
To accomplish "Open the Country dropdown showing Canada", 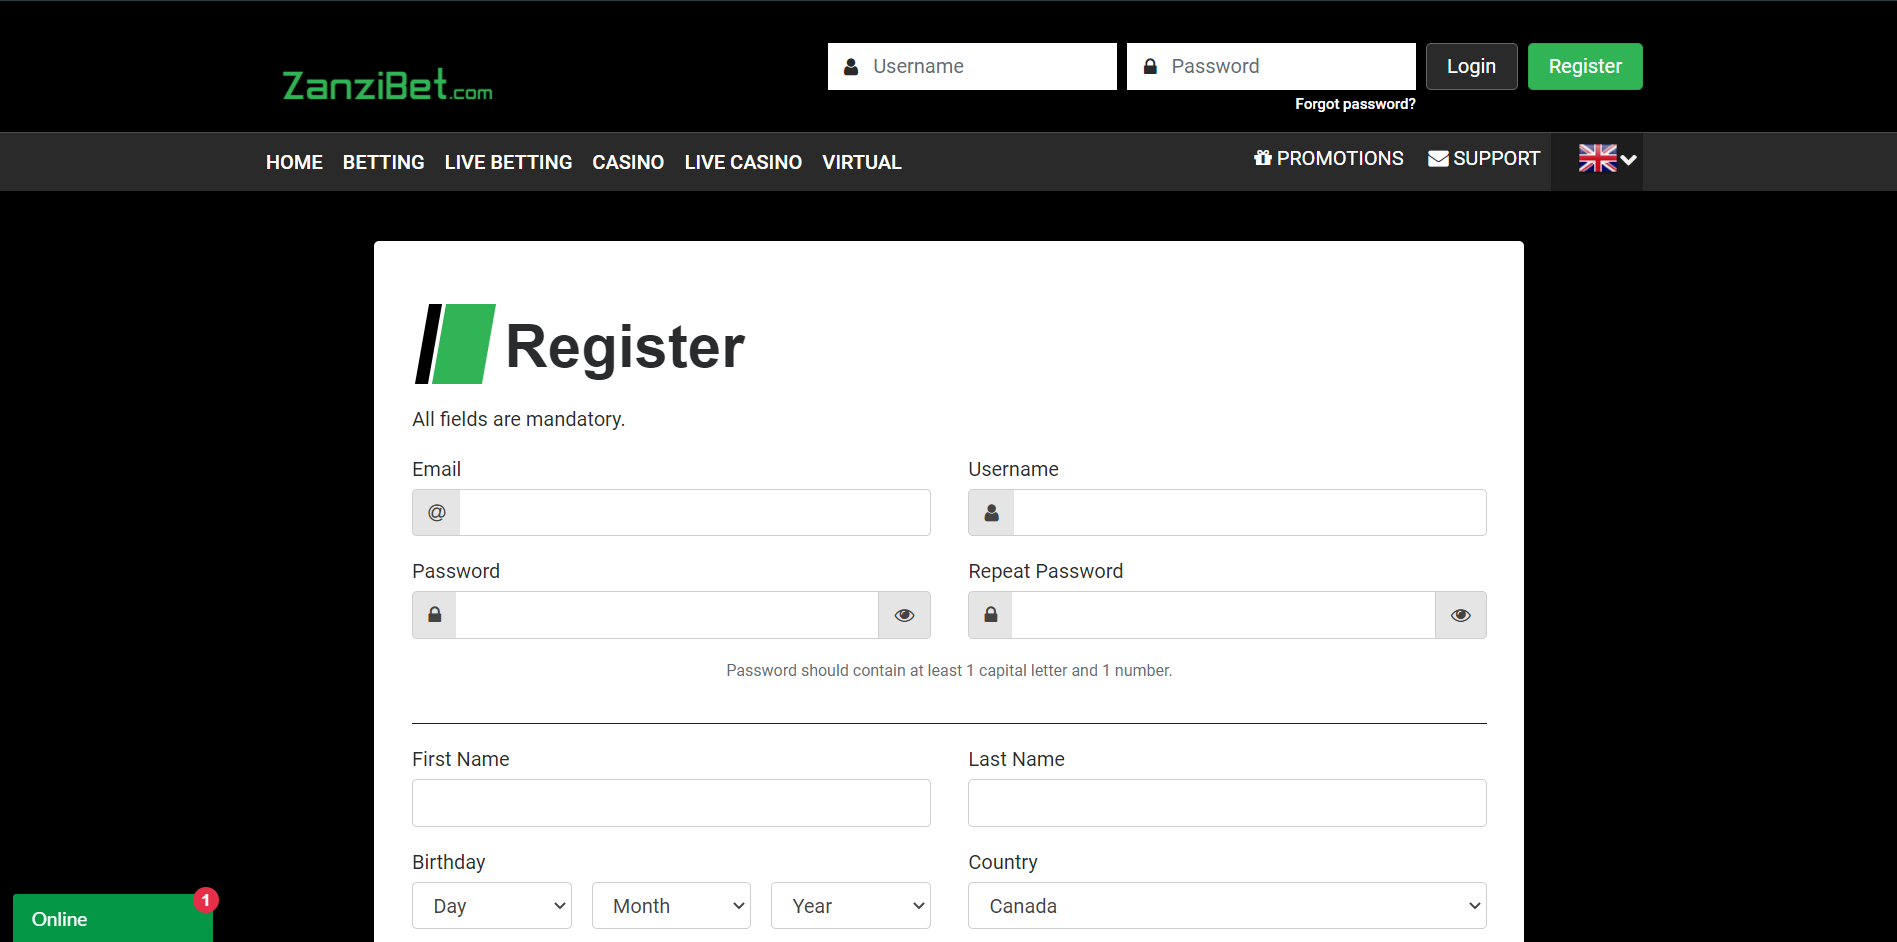I will pyautogui.click(x=1226, y=905).
